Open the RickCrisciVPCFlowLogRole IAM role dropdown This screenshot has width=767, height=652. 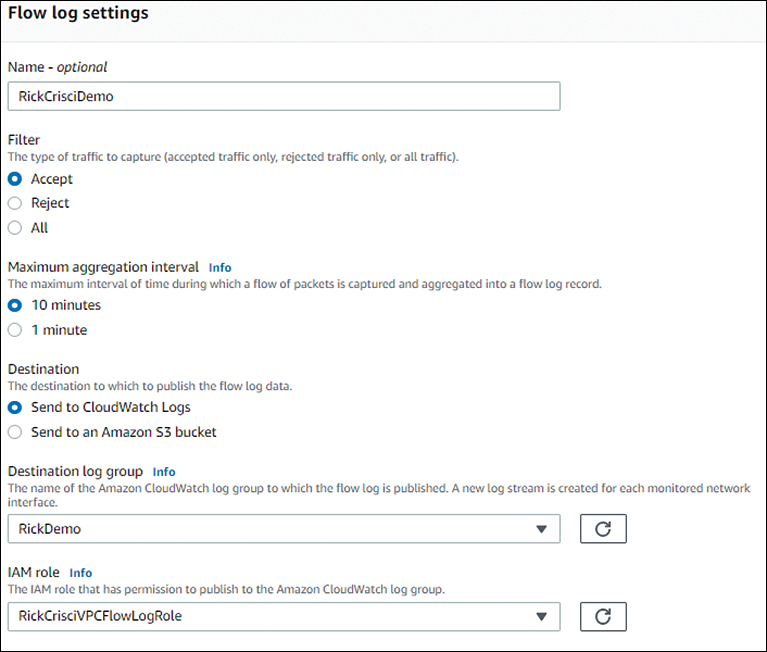click(x=284, y=616)
